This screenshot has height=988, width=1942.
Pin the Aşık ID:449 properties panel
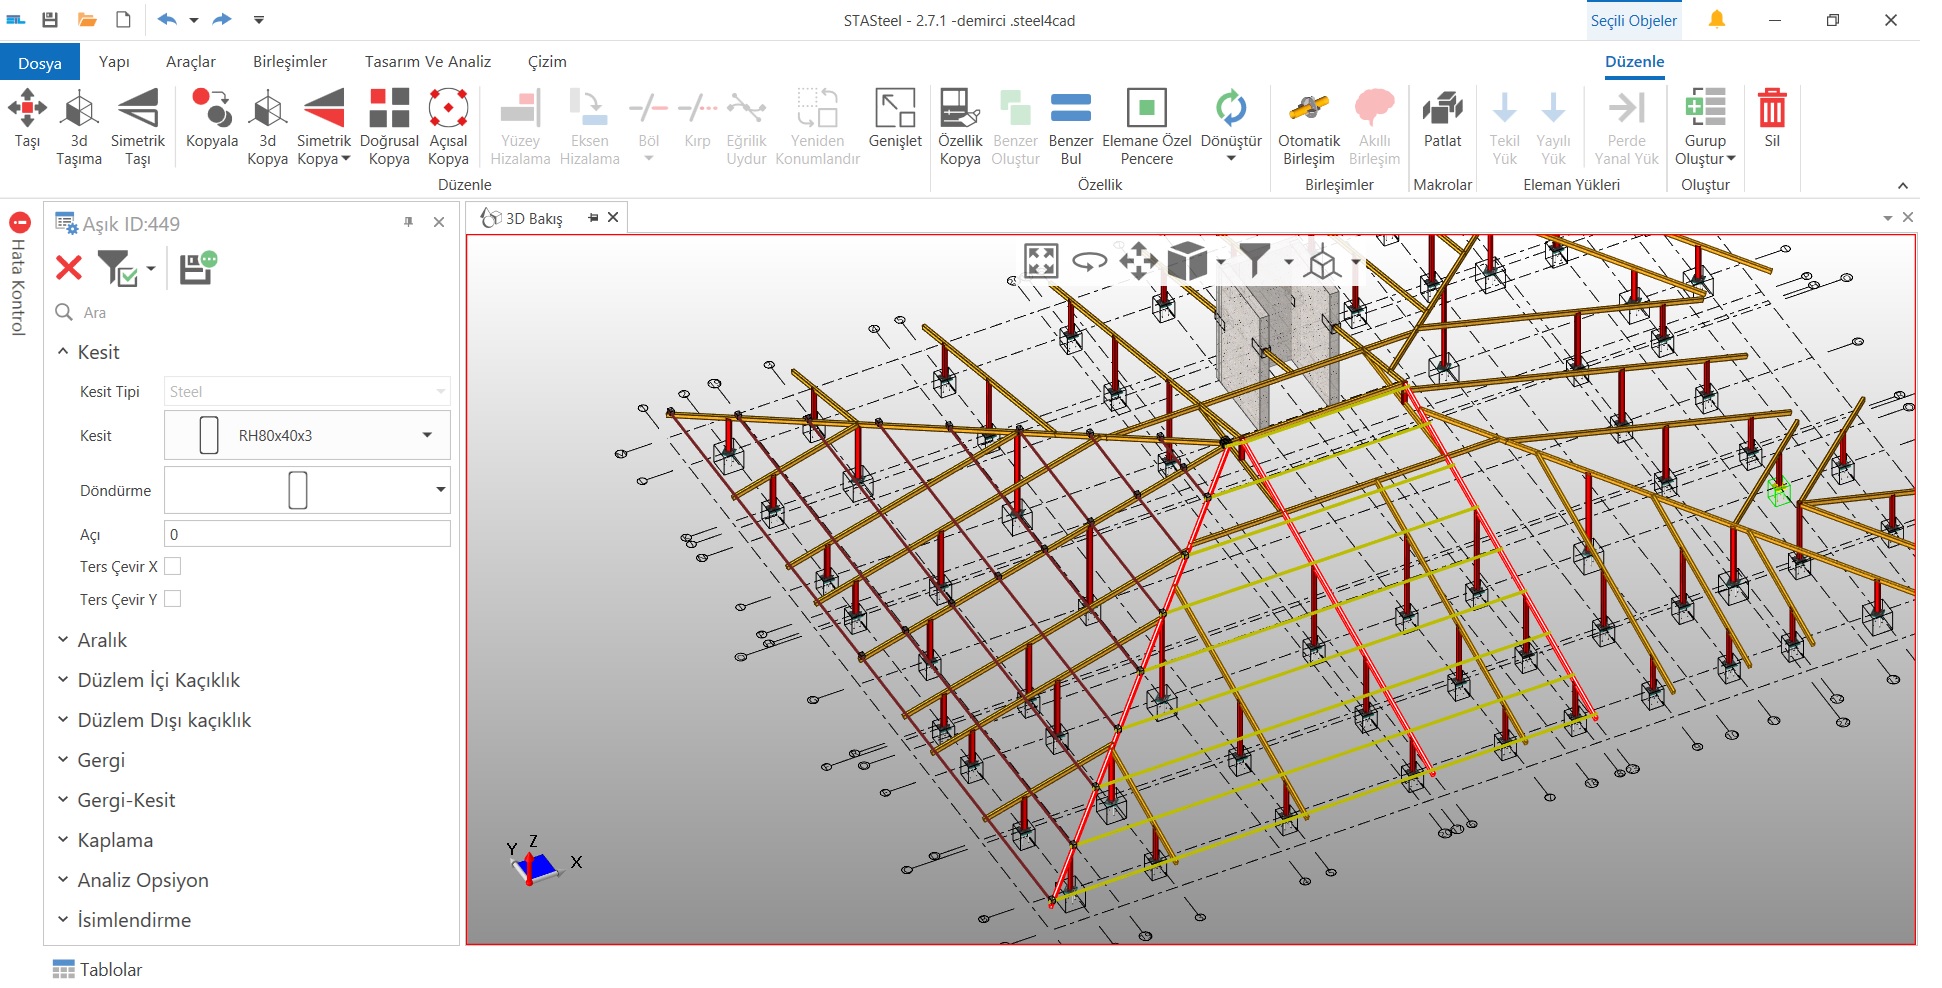pyautogui.click(x=408, y=222)
